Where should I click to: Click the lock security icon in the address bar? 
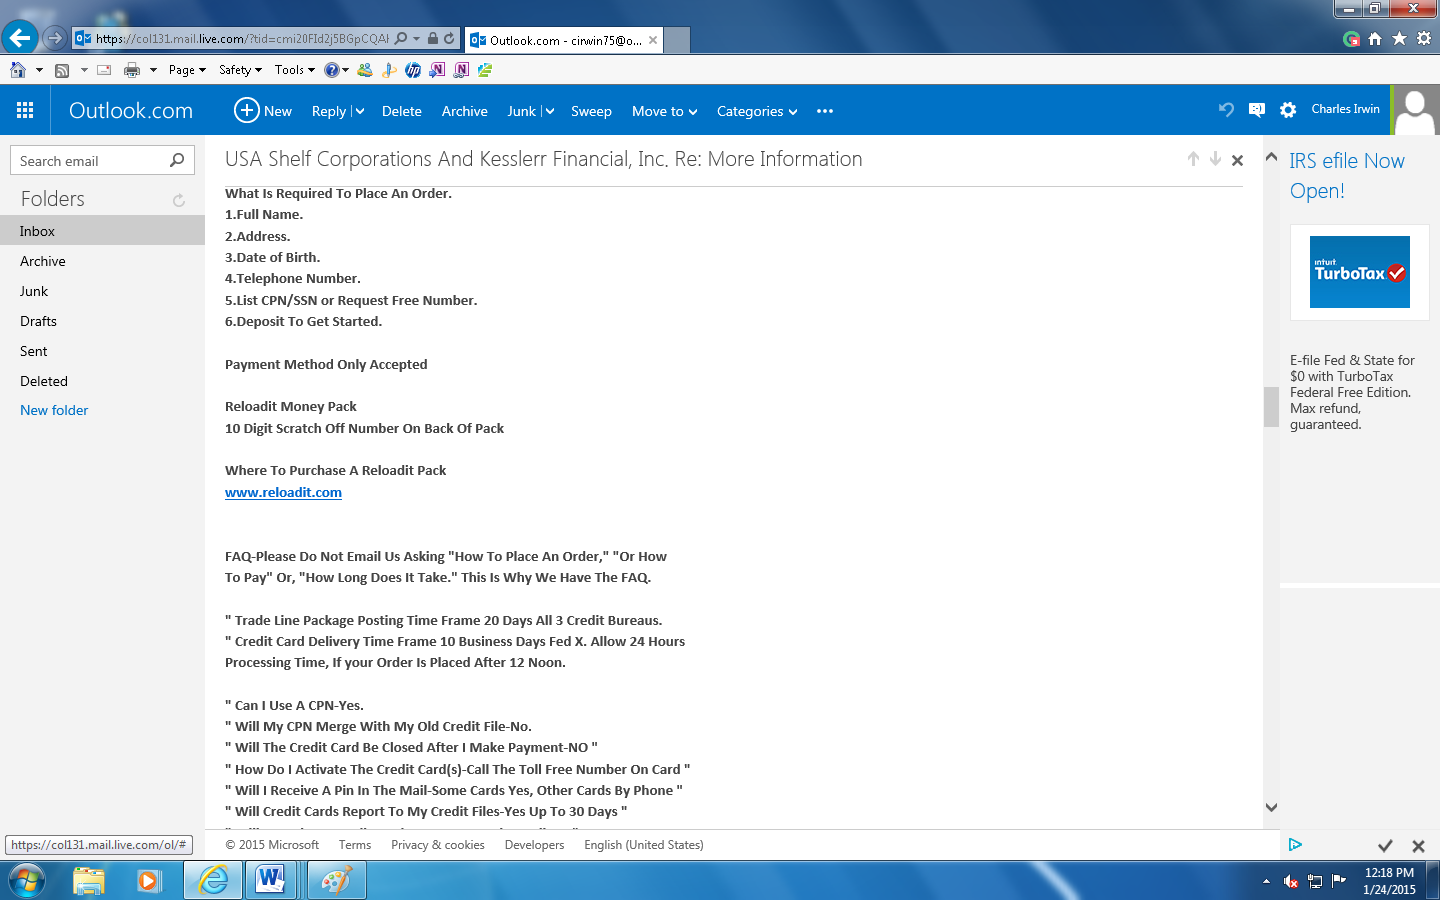tap(433, 39)
